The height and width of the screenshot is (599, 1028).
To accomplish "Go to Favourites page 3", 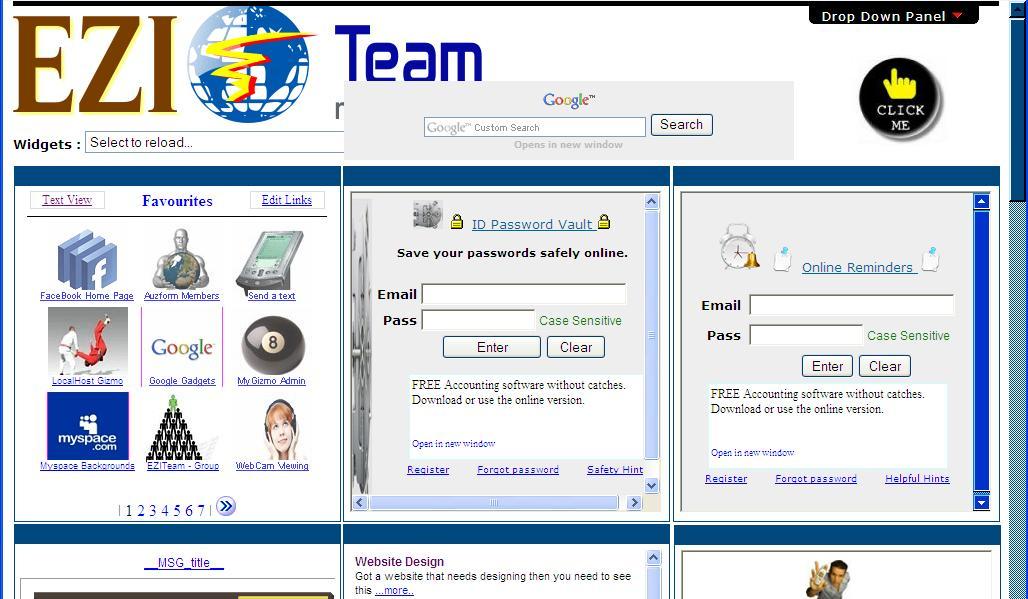I will coord(153,511).
